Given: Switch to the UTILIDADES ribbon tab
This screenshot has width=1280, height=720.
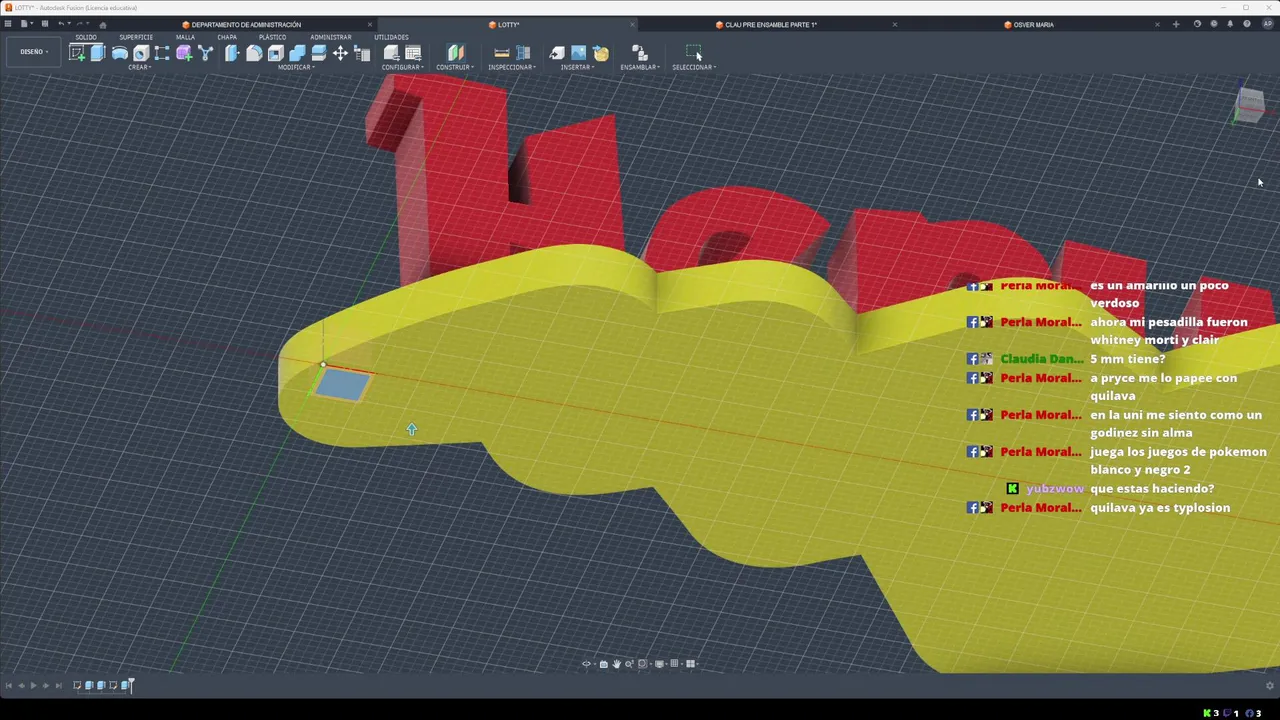Looking at the screenshot, I should (x=391, y=37).
